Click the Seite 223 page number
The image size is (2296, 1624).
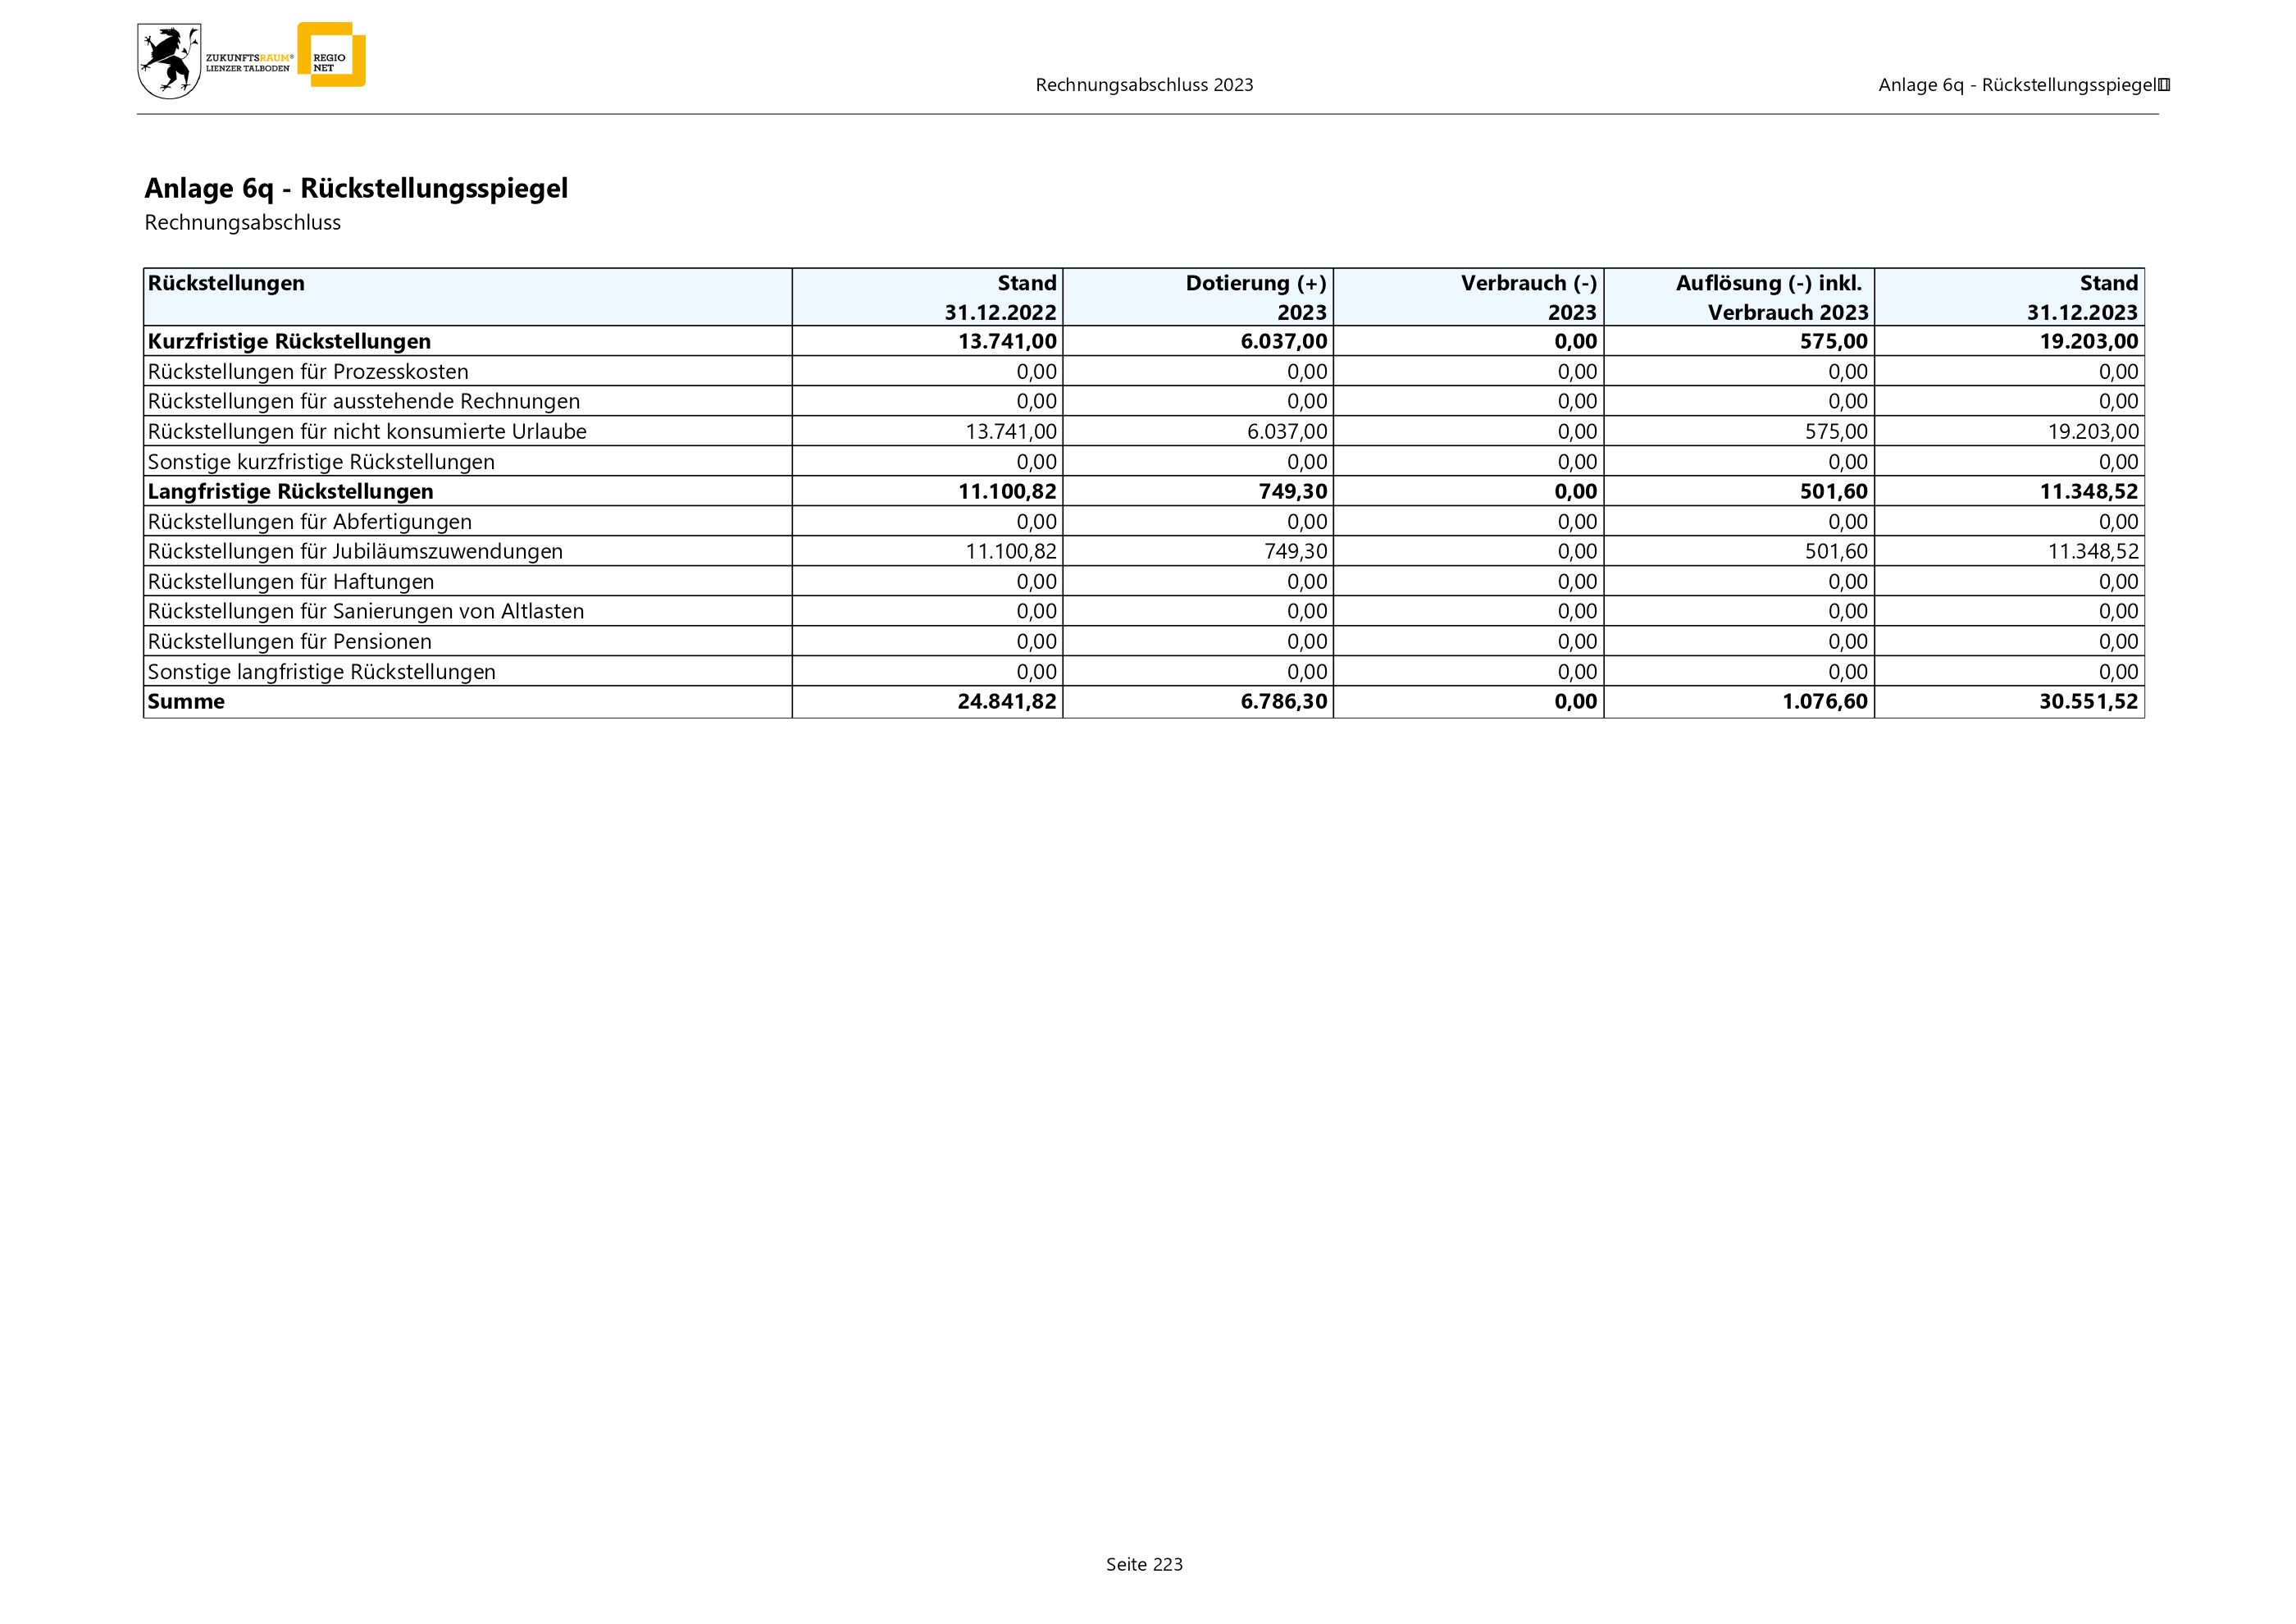point(1144,1564)
